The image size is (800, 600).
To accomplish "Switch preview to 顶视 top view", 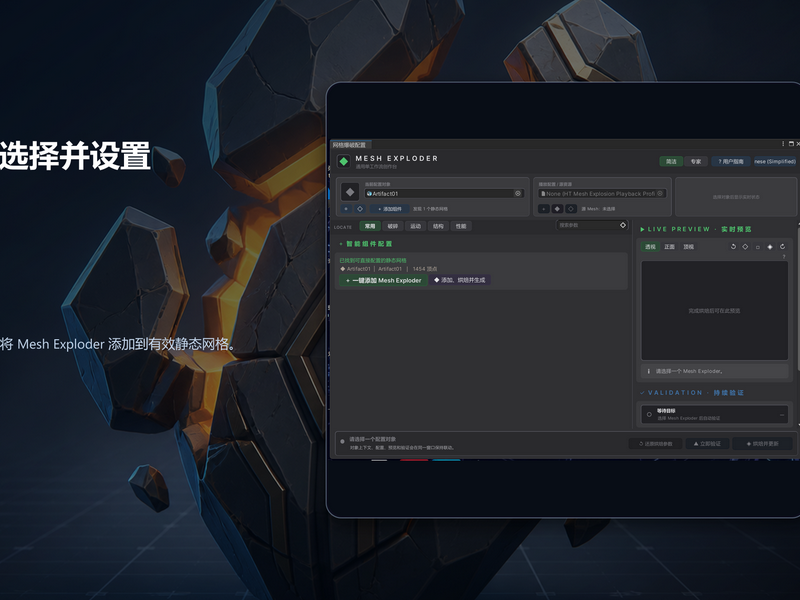I will (x=689, y=246).
